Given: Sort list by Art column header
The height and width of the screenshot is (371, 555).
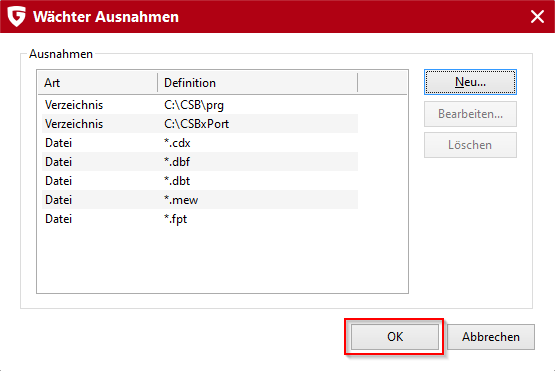Looking at the screenshot, I should point(97,82).
